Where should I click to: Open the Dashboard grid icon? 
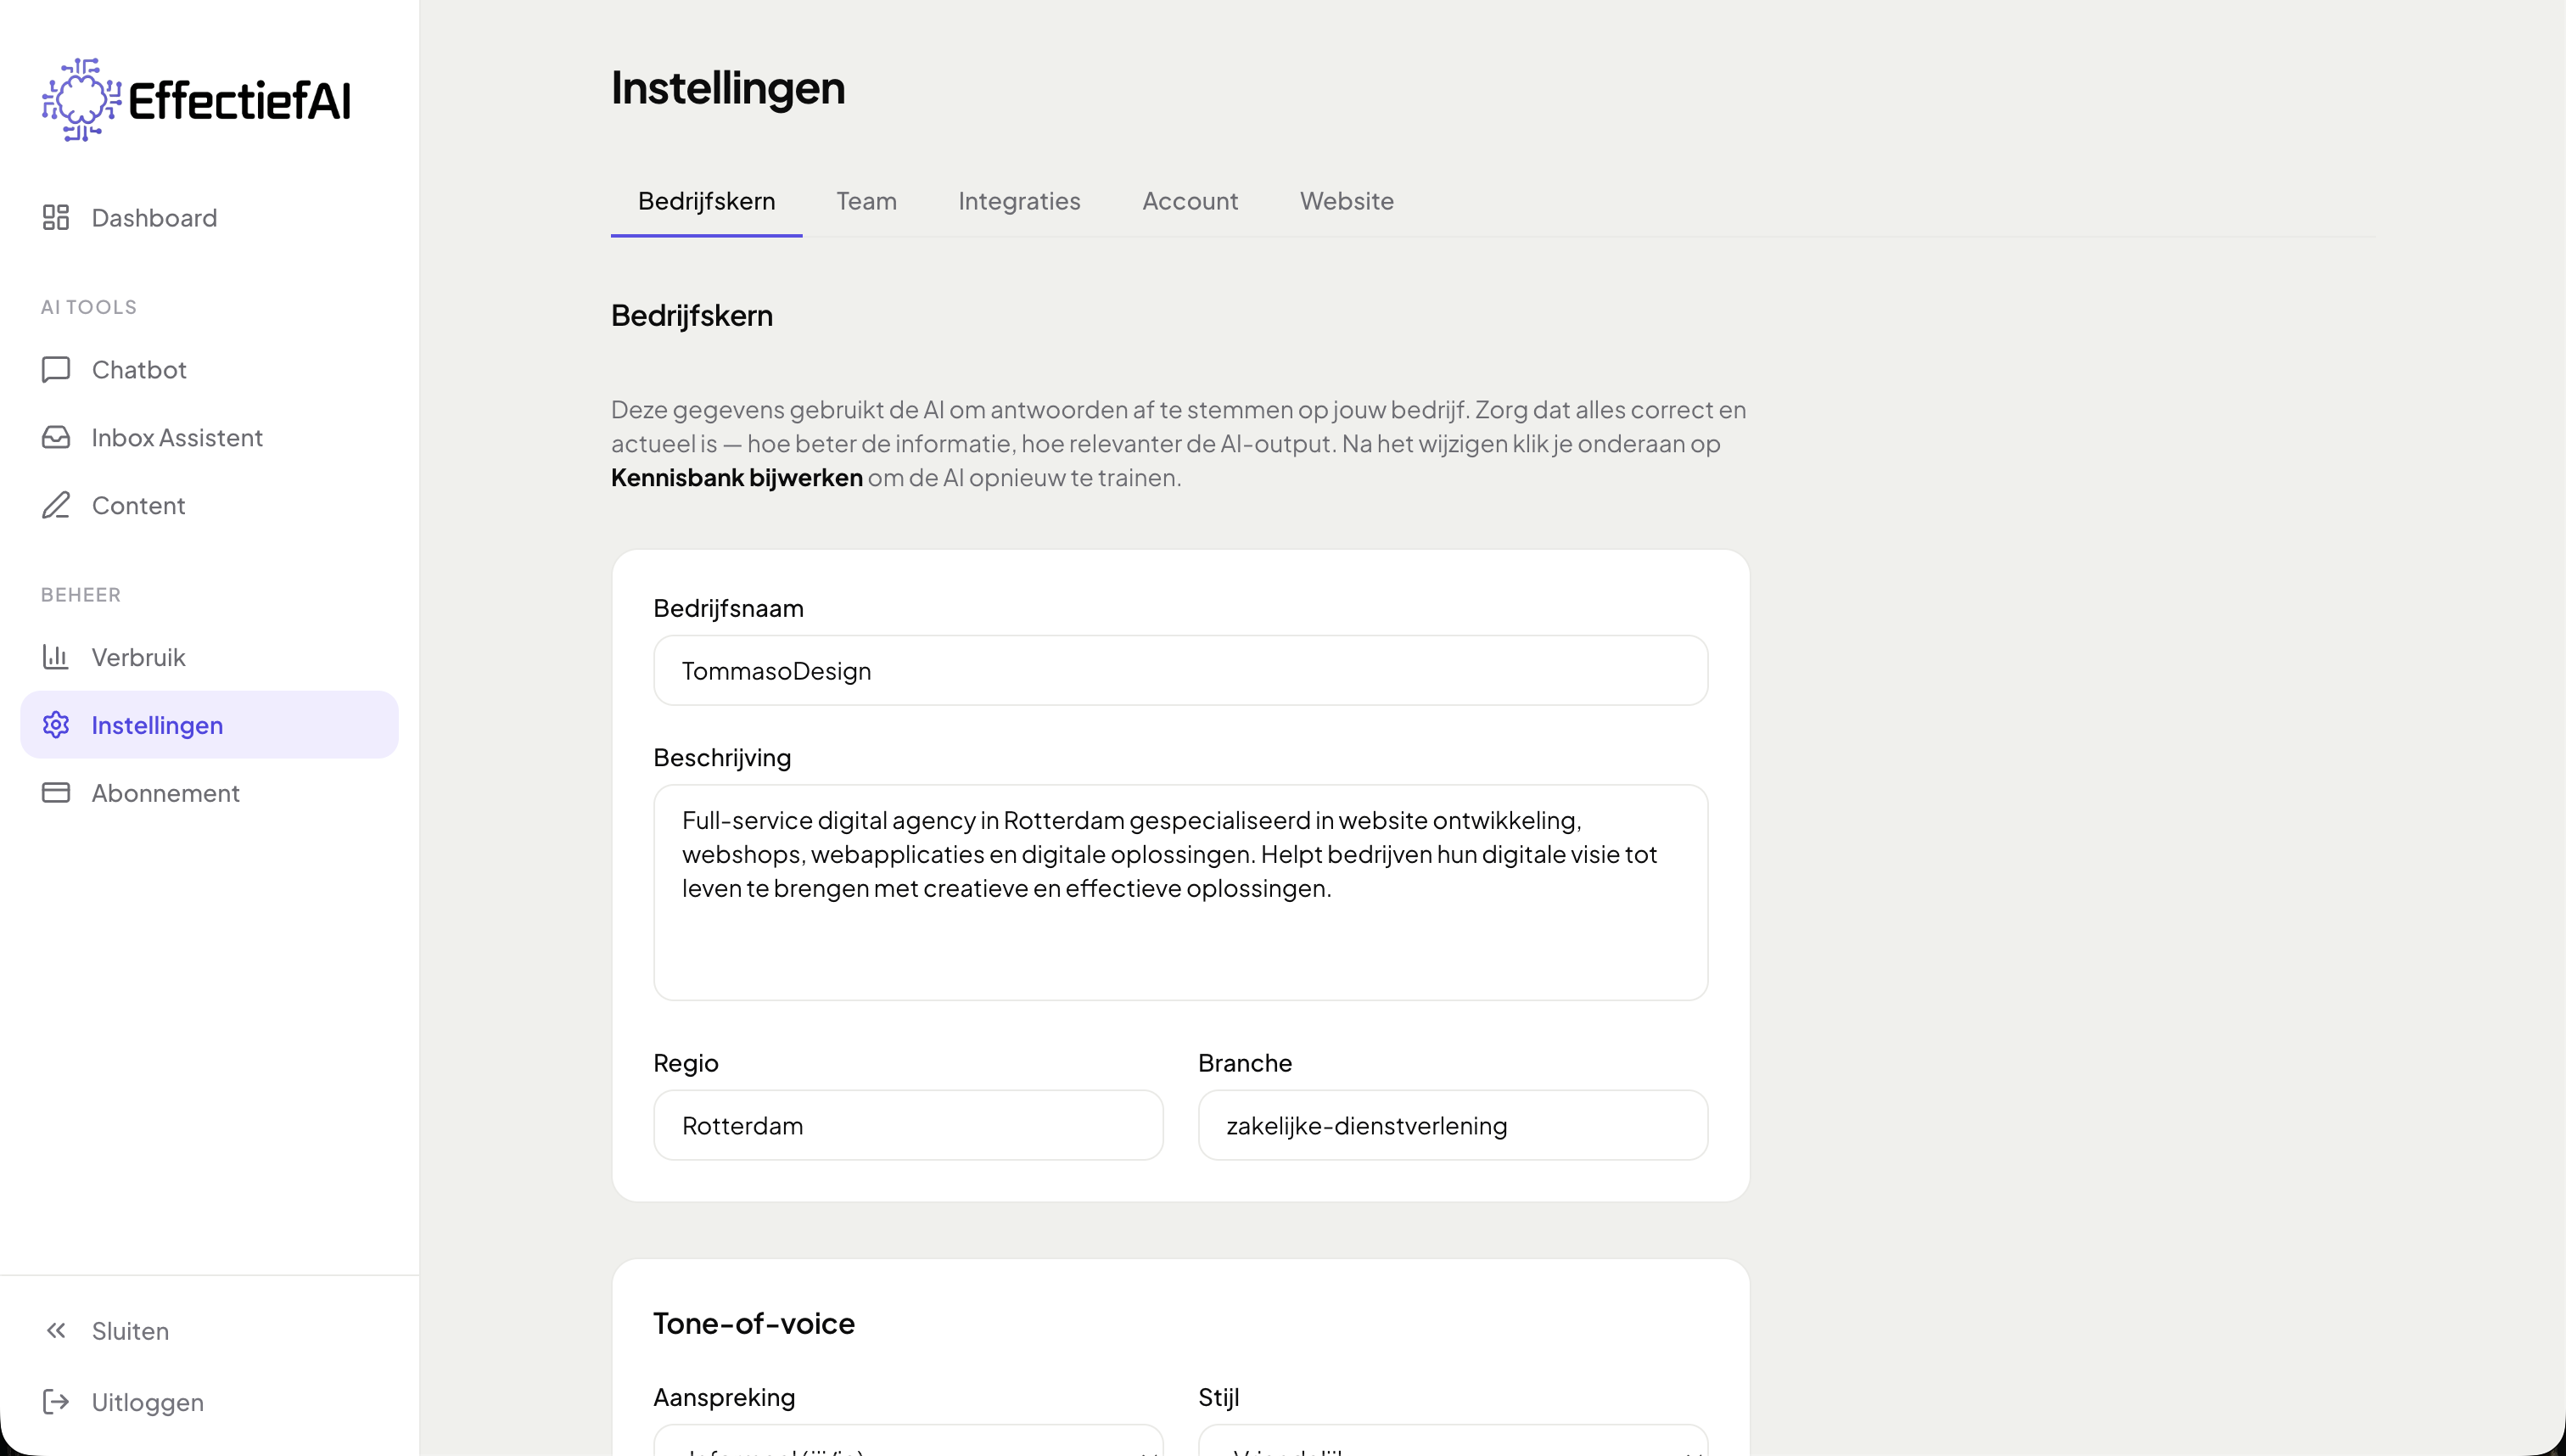(56, 218)
